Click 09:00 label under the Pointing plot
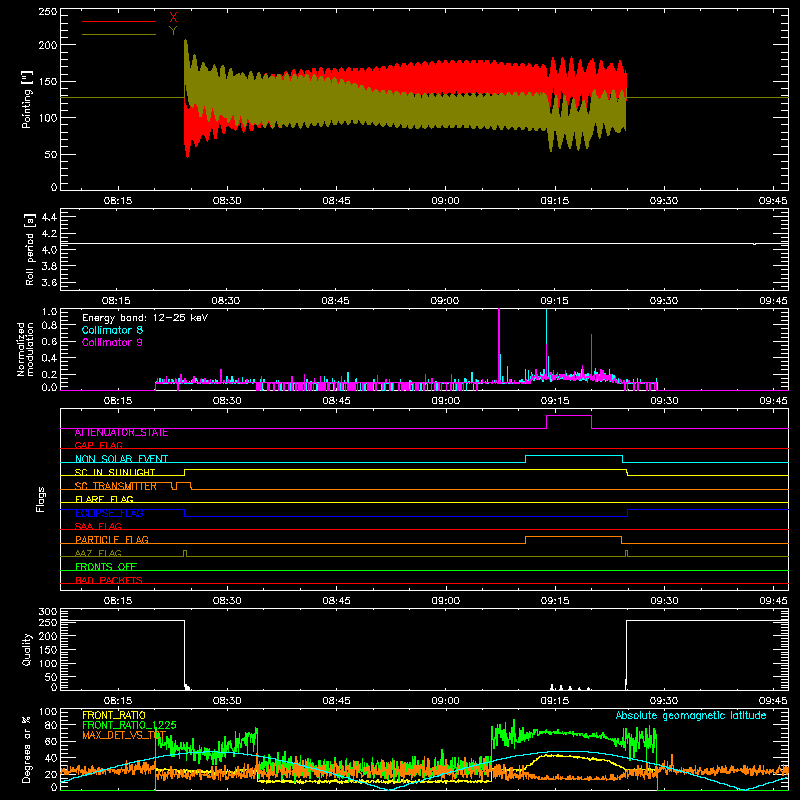The height and width of the screenshot is (800, 800). click(x=445, y=201)
